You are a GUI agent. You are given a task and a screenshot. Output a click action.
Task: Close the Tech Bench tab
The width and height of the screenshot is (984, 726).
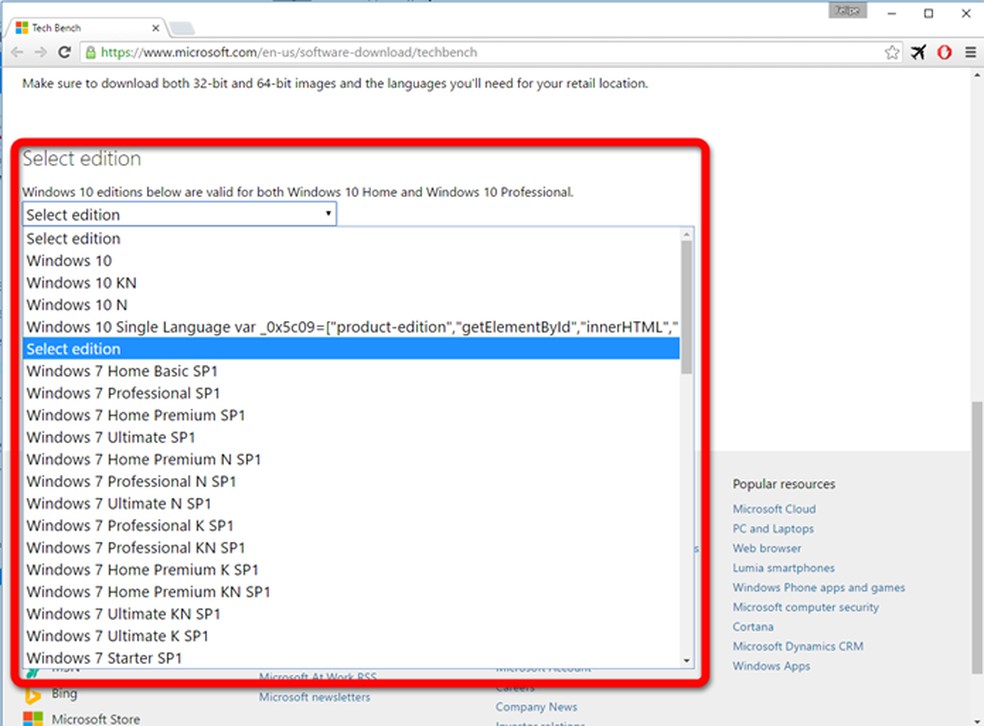pyautogui.click(x=156, y=28)
